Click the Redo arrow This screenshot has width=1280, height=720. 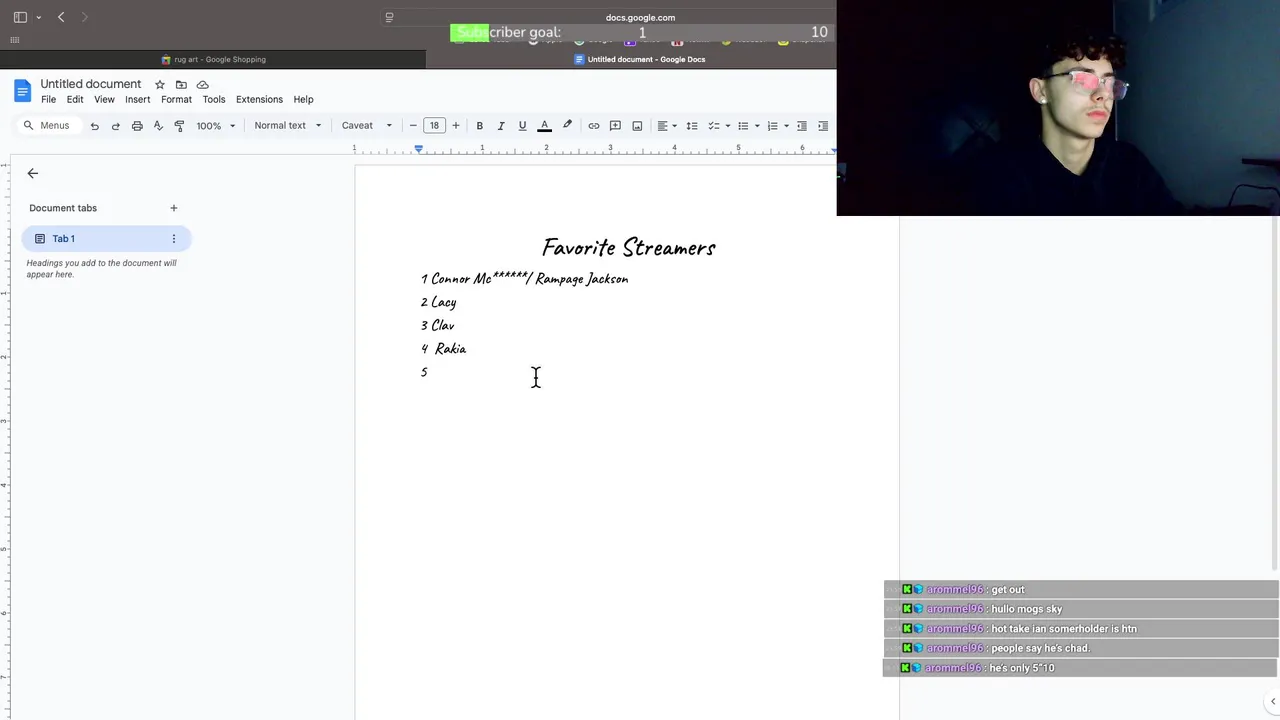coord(116,126)
